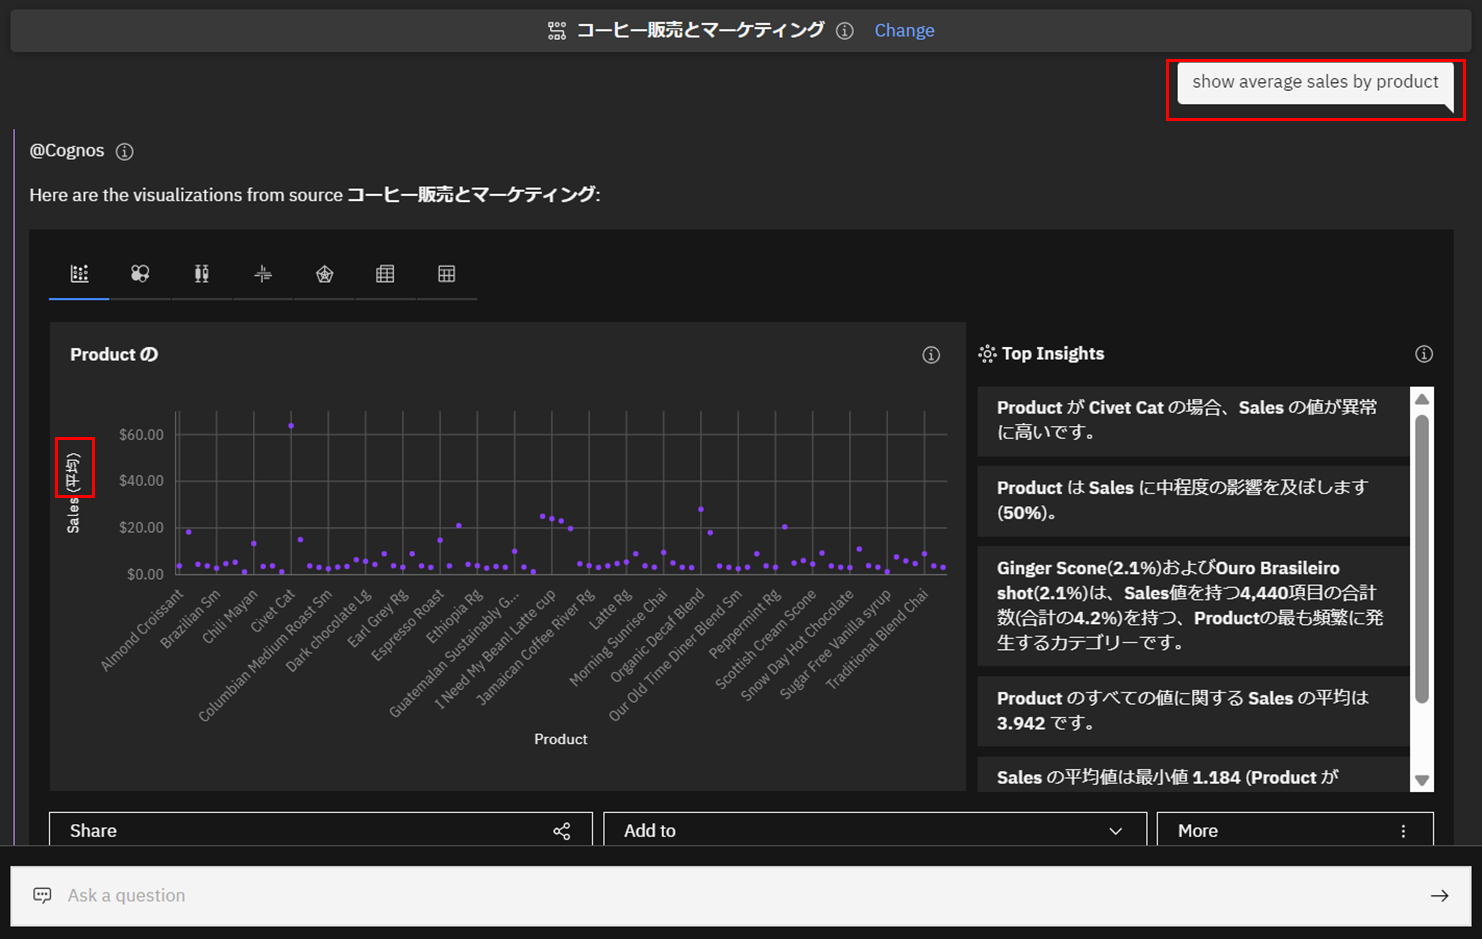Screen dimensions: 1482x939
Task: Click the insights scrollbar down arrow
Action: tap(1422, 780)
